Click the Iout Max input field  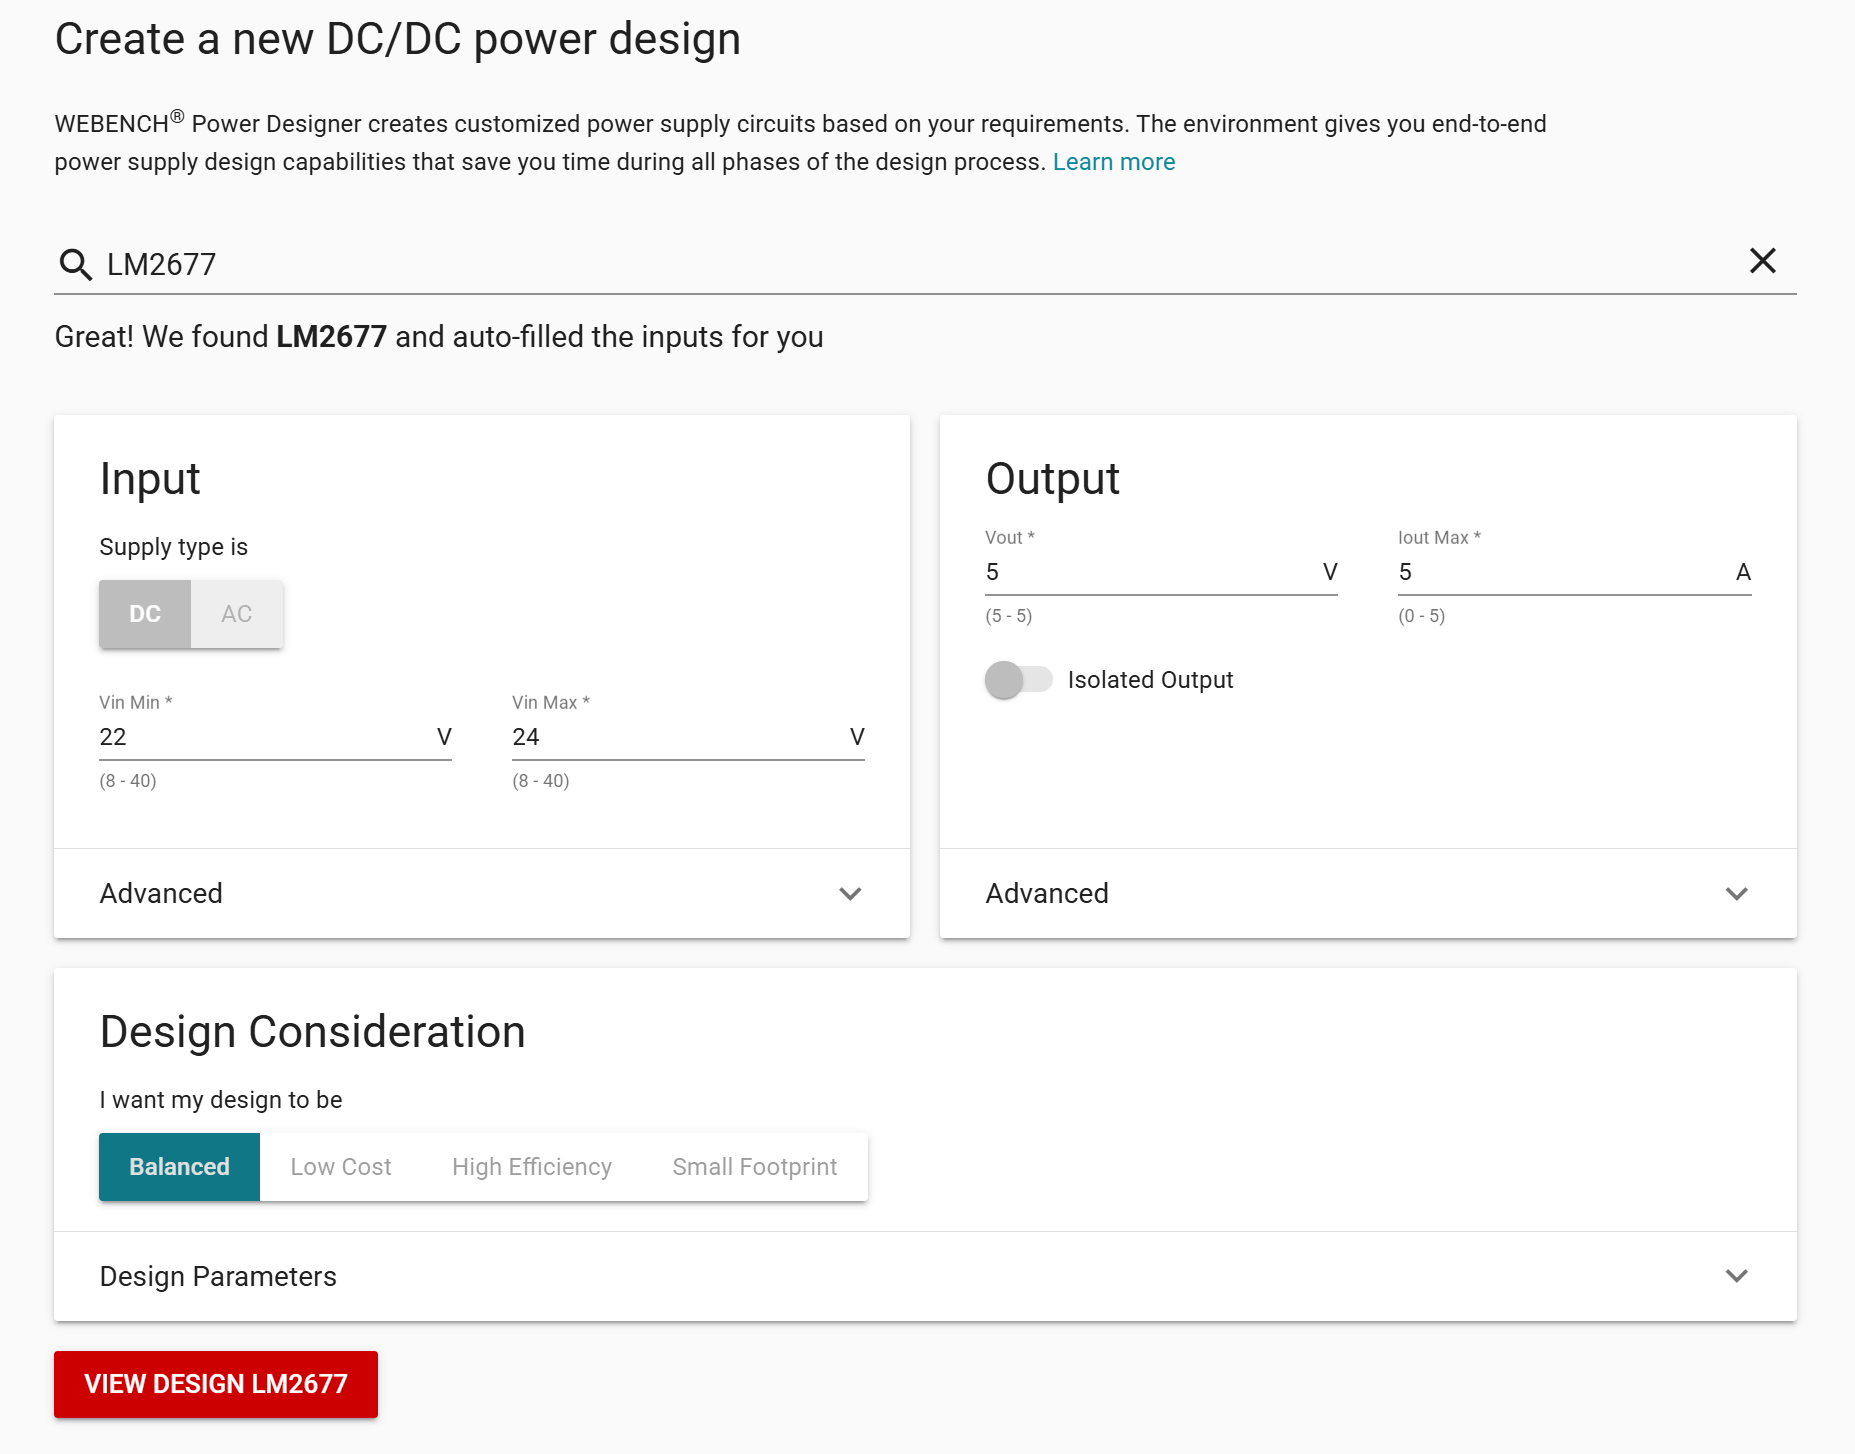[x=1563, y=572]
